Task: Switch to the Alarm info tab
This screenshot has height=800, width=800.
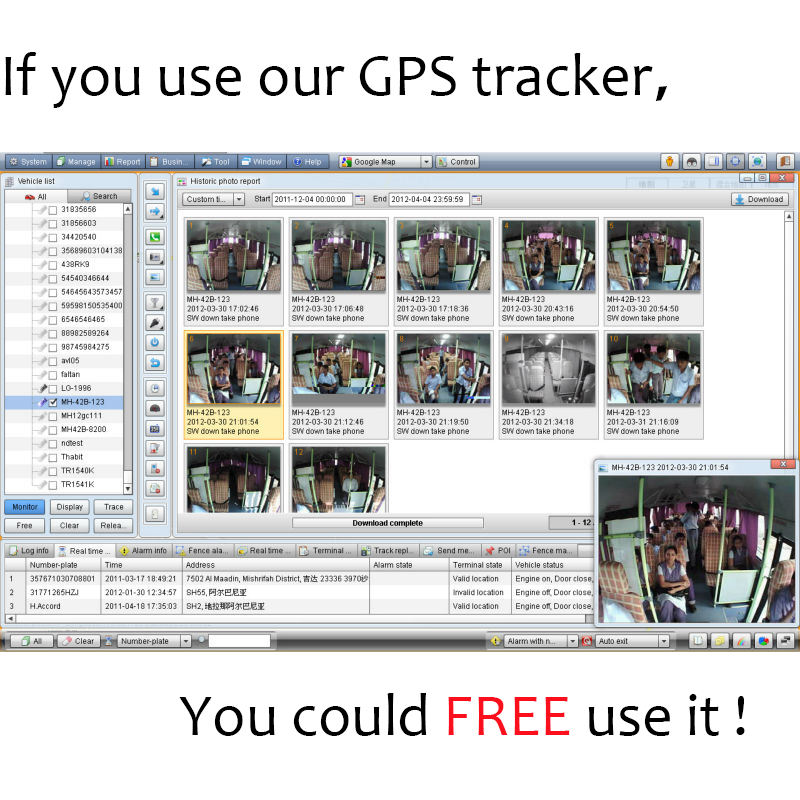Action: [143, 551]
